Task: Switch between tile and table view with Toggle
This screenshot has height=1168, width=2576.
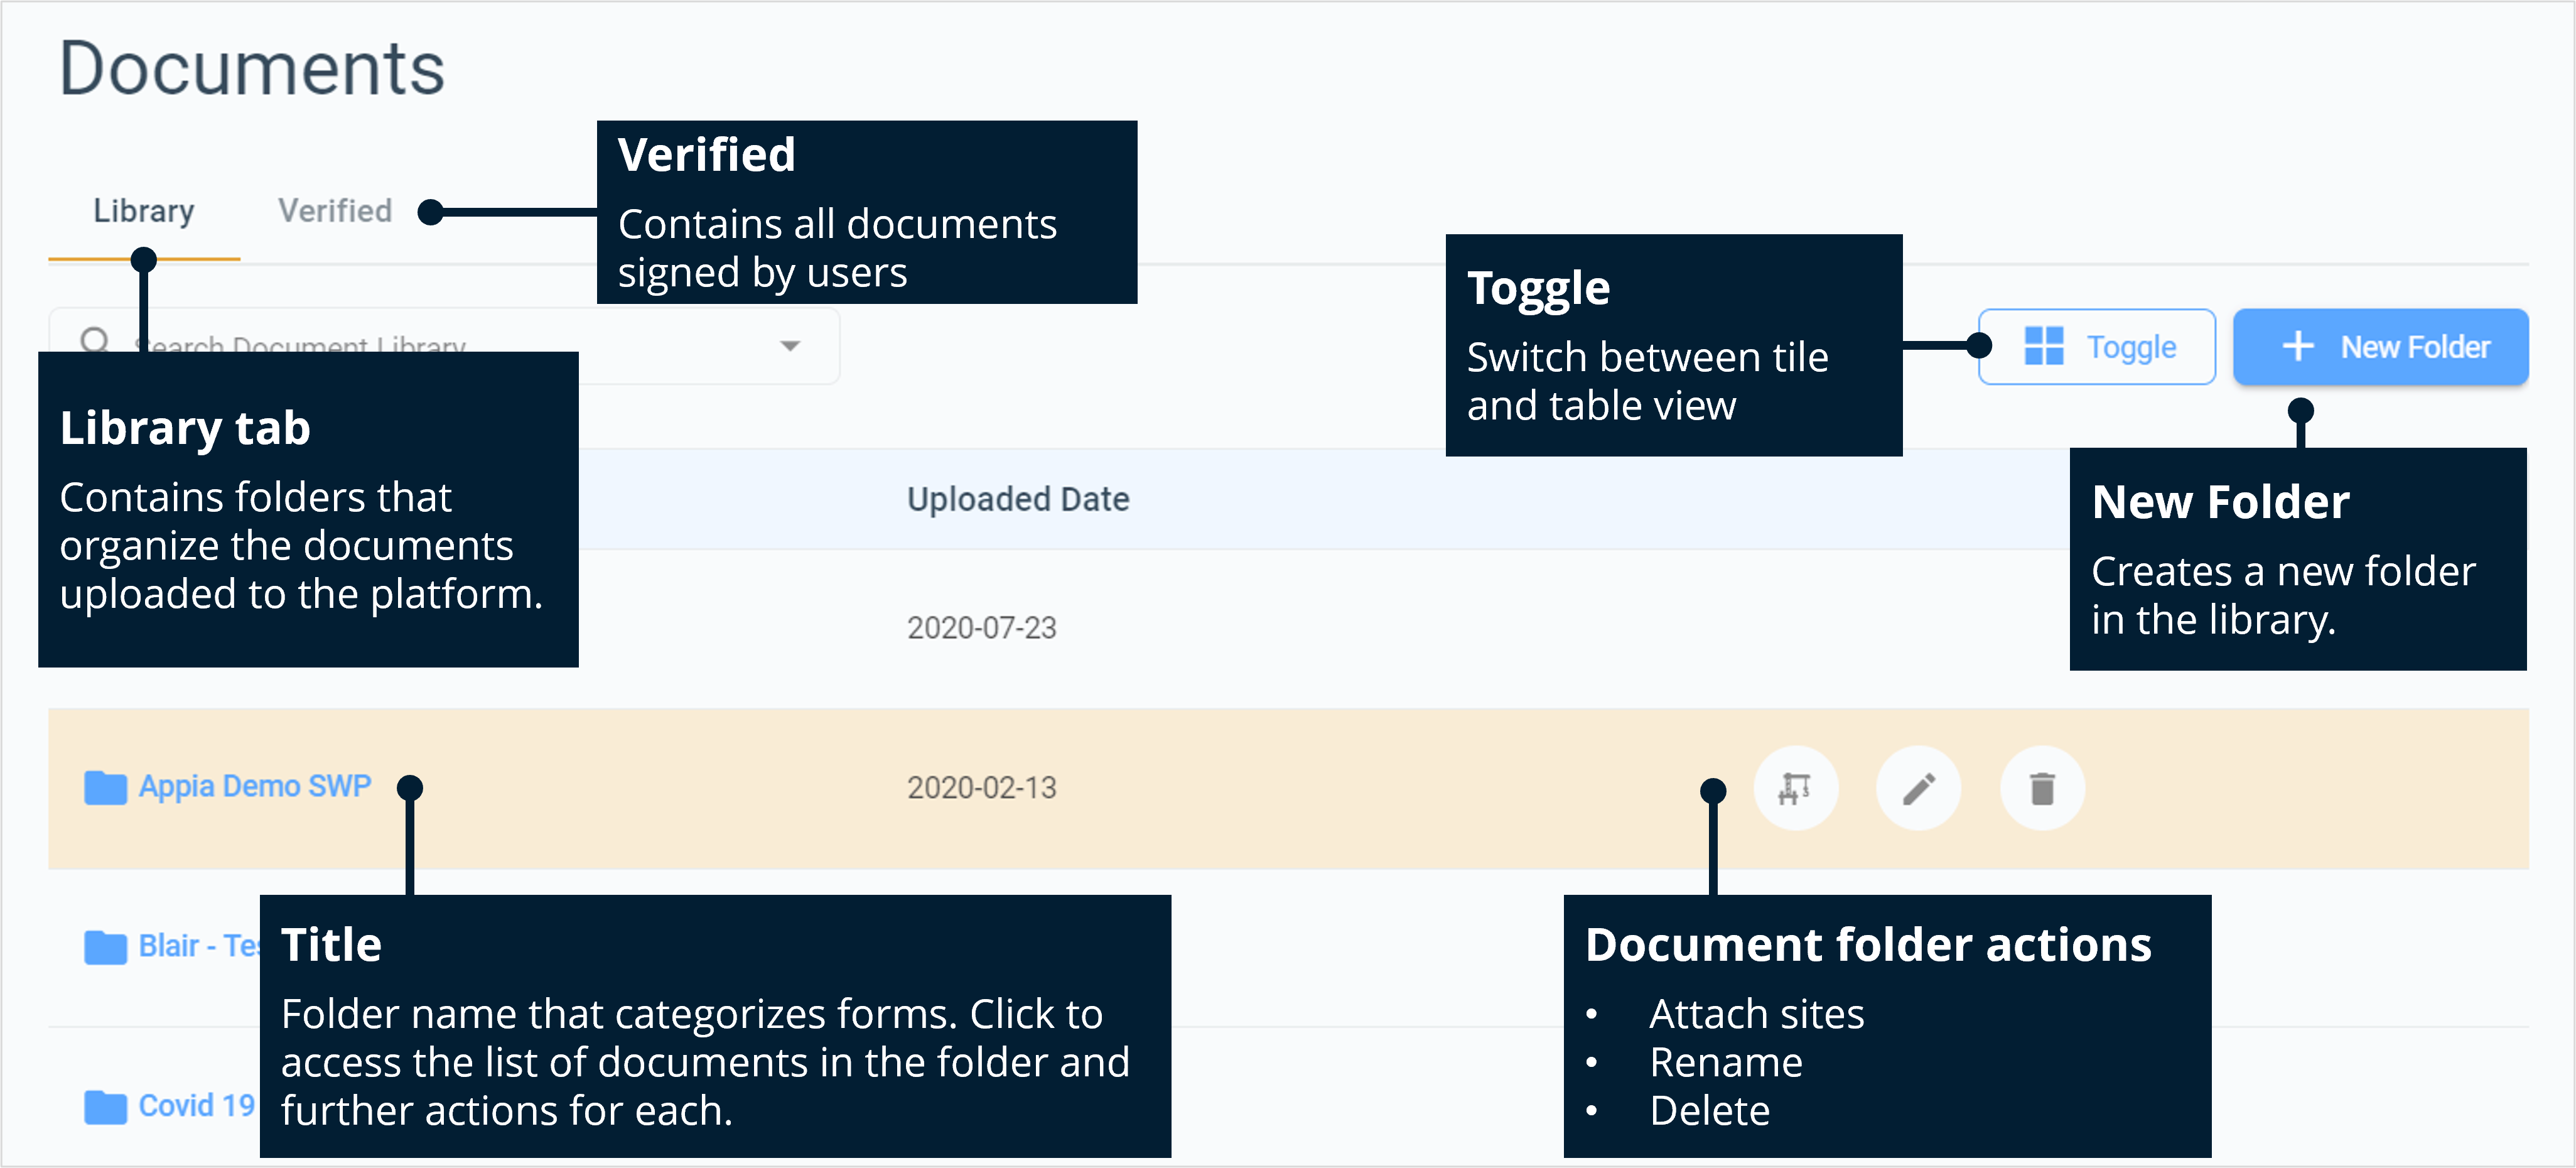Action: pyautogui.click(x=2097, y=346)
